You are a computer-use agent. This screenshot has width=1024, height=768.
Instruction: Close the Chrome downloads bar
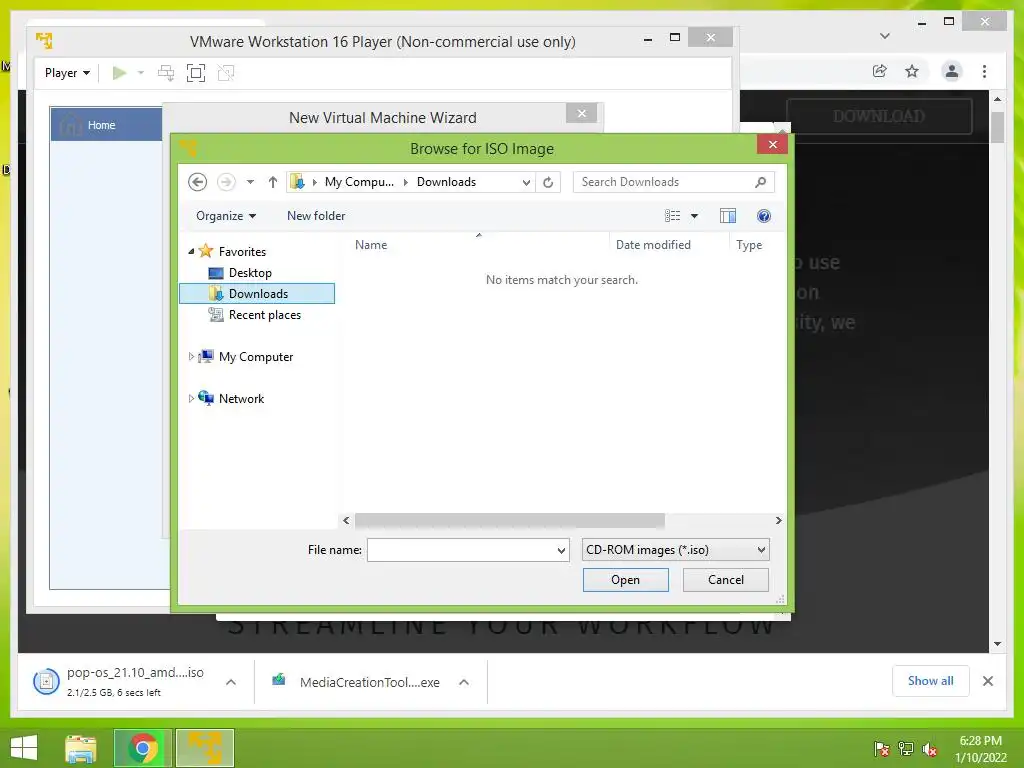click(988, 681)
